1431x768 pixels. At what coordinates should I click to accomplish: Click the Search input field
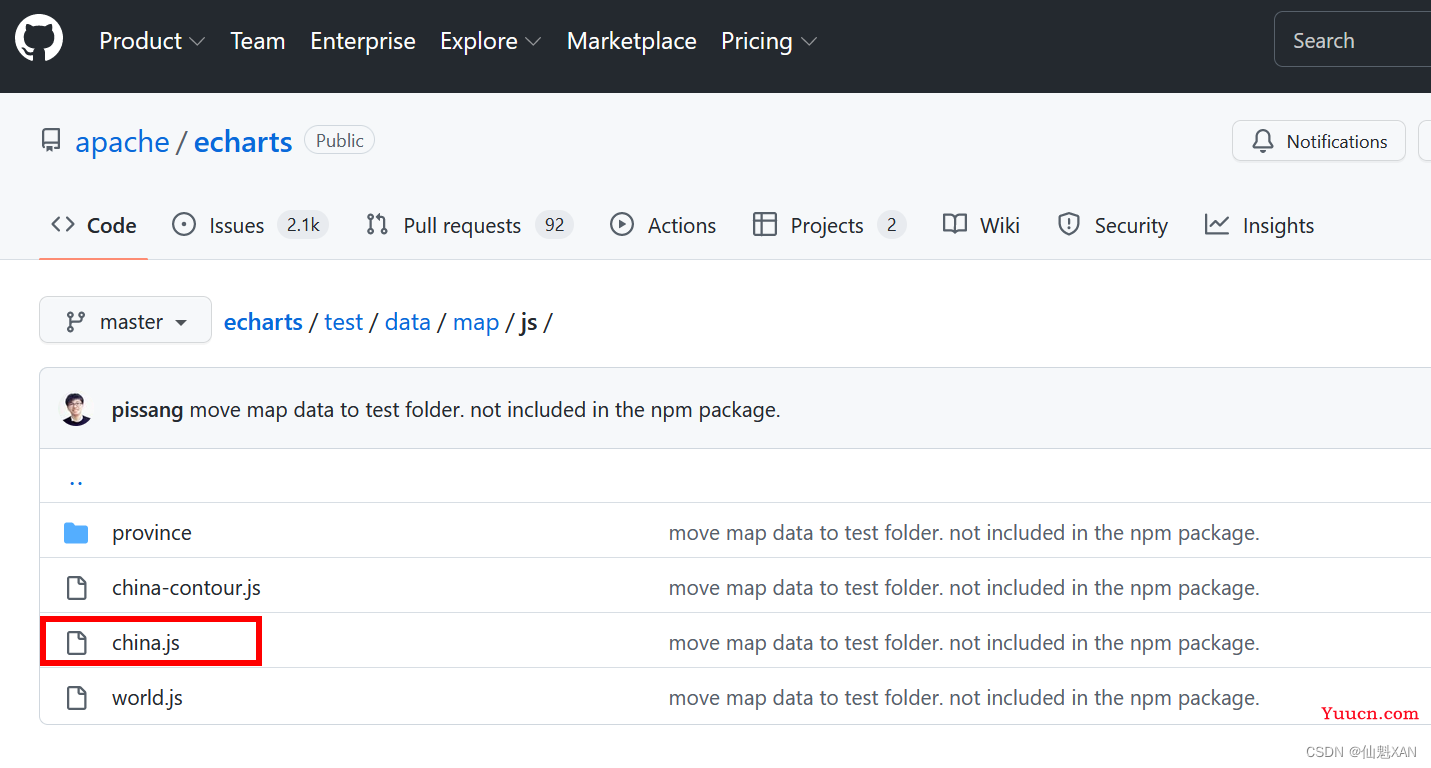coord(1352,41)
